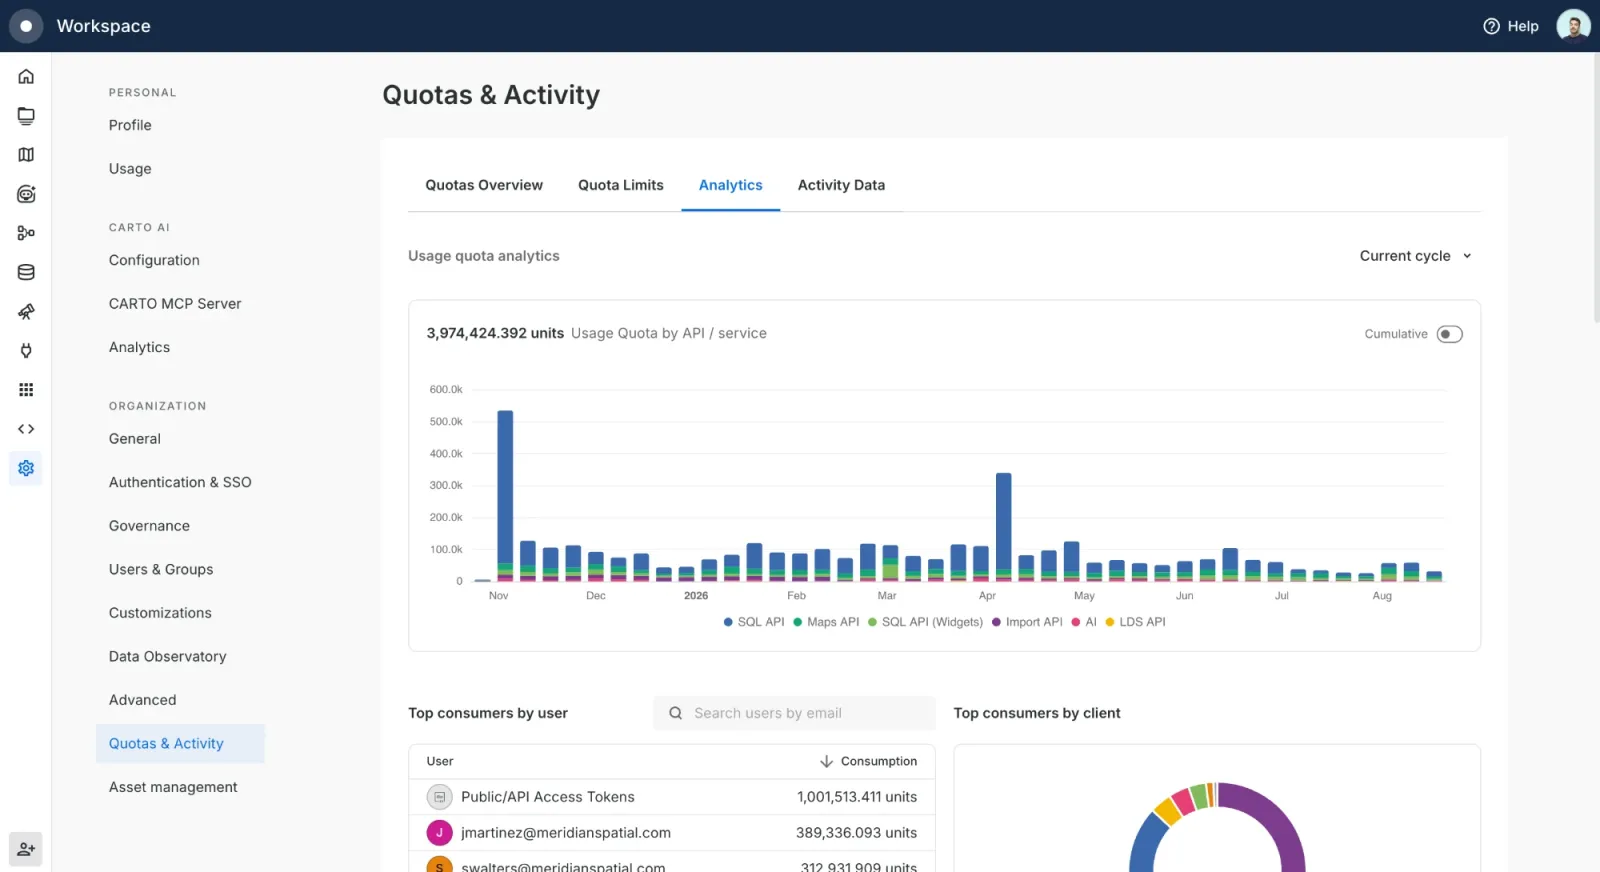Open Help in the top bar
This screenshot has height=872, width=1600.
(x=1510, y=26)
